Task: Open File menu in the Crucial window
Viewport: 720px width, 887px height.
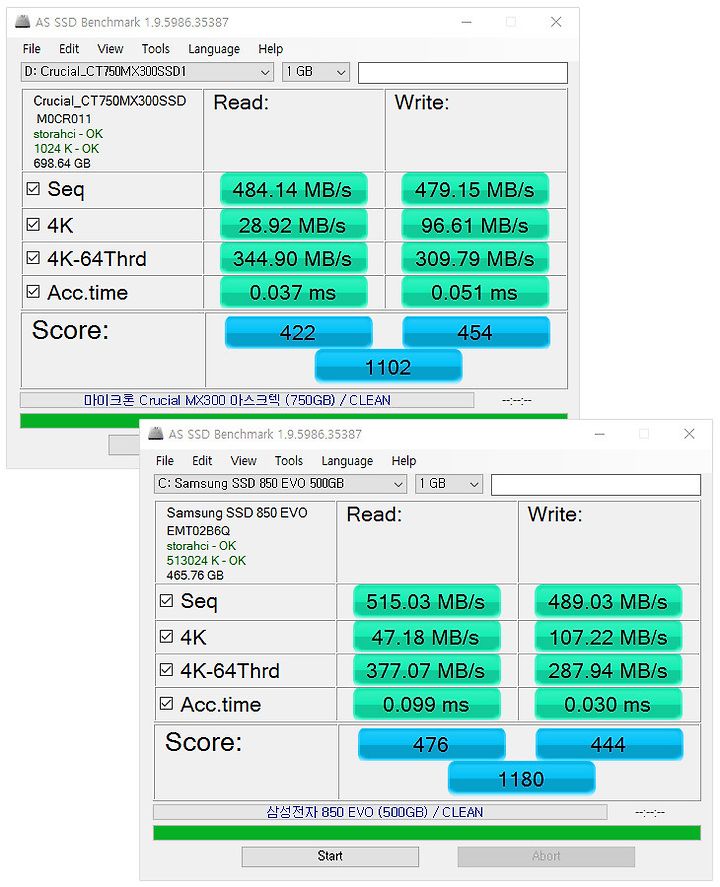Action: (x=32, y=49)
